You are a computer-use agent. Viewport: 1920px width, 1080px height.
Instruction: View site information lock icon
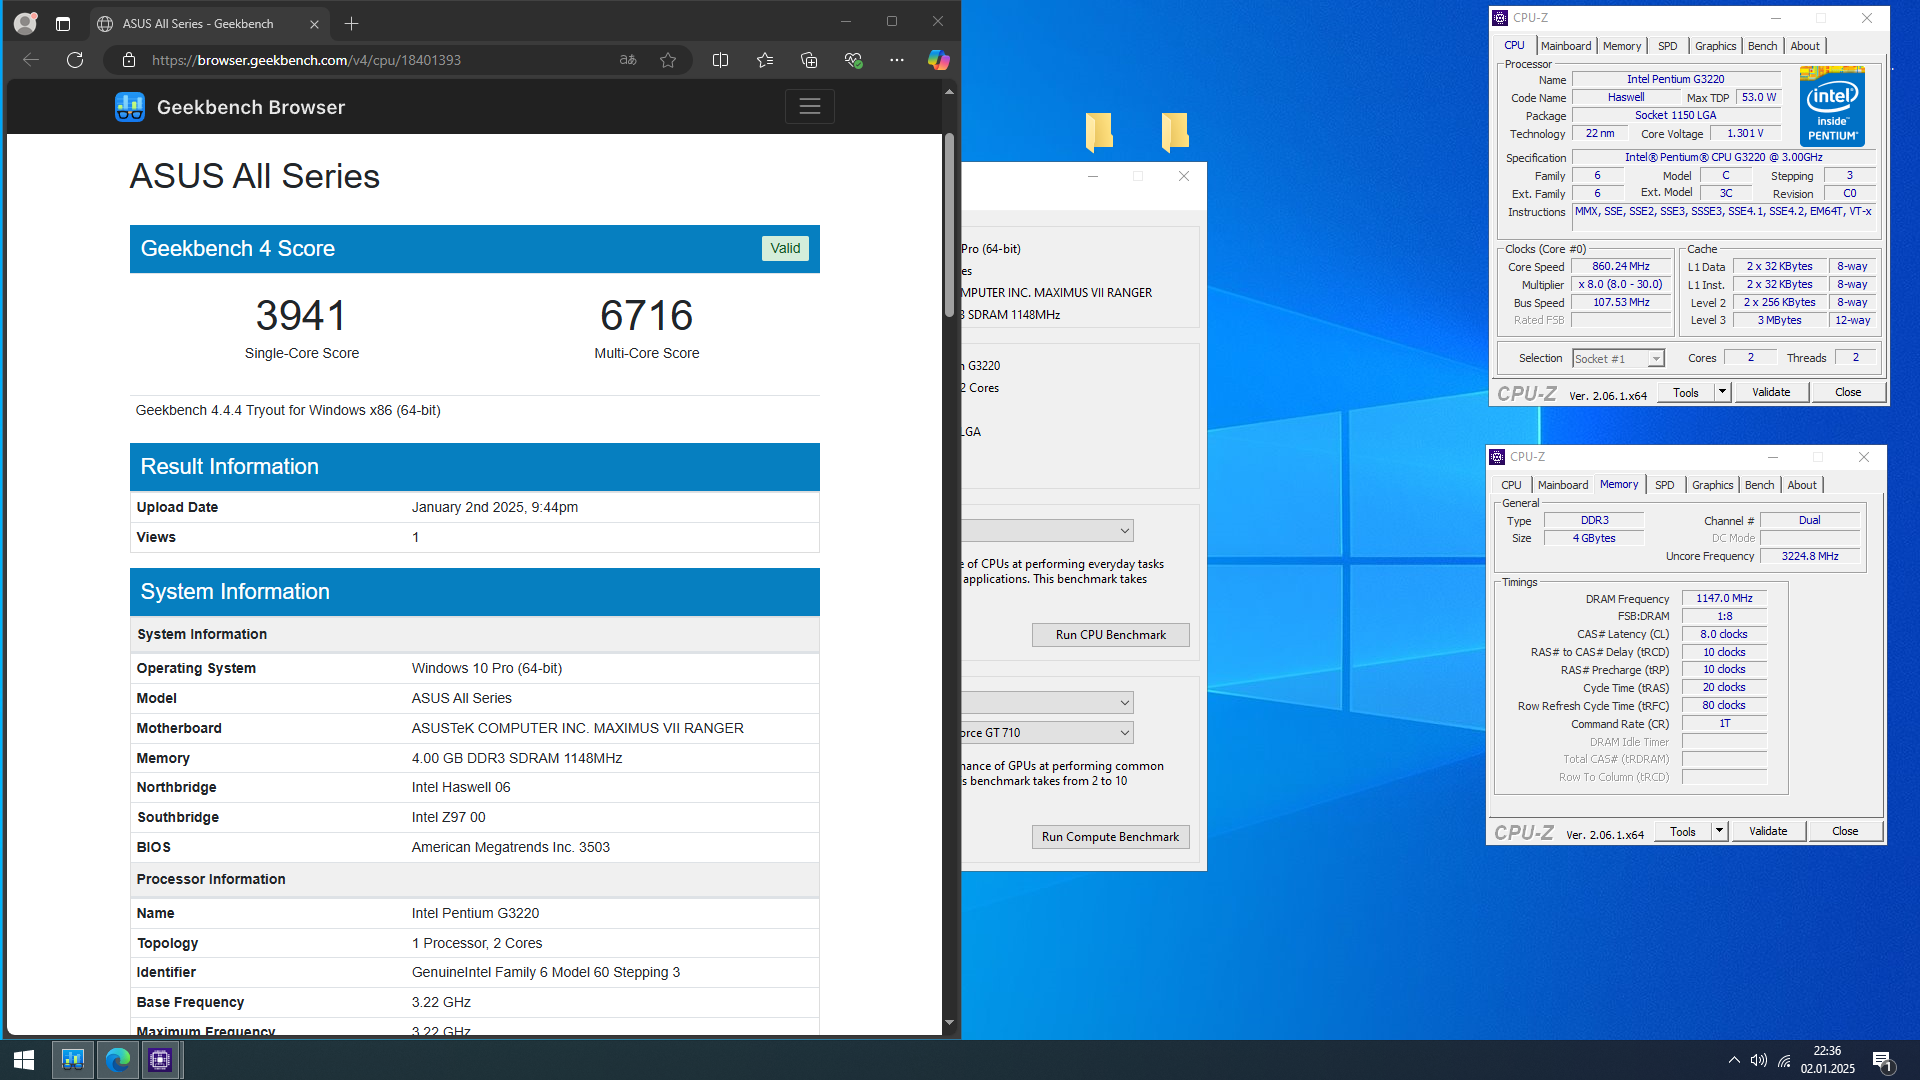(129, 60)
